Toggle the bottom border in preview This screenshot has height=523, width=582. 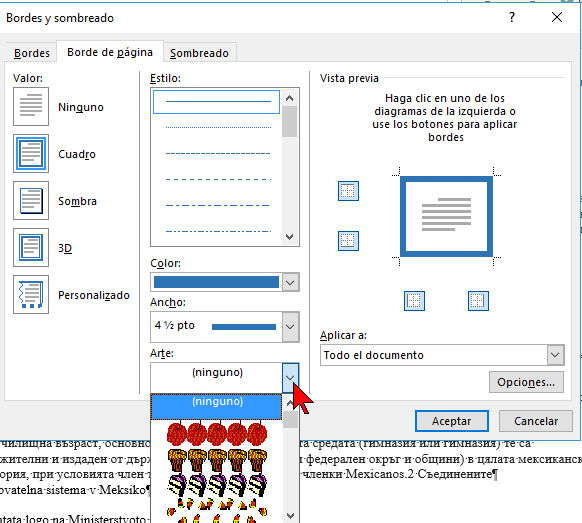(348, 241)
